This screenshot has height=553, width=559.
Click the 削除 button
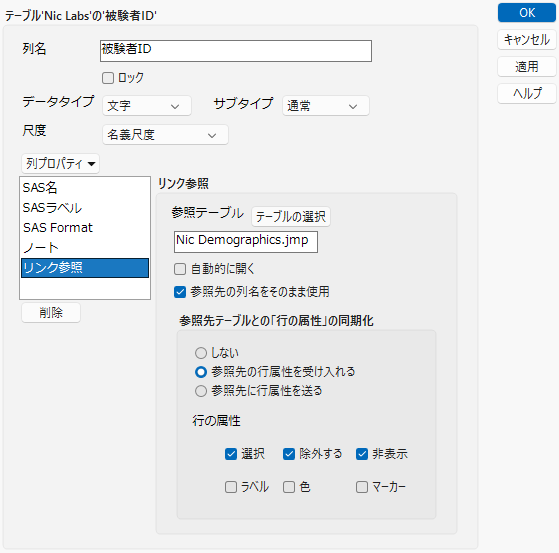point(51,313)
